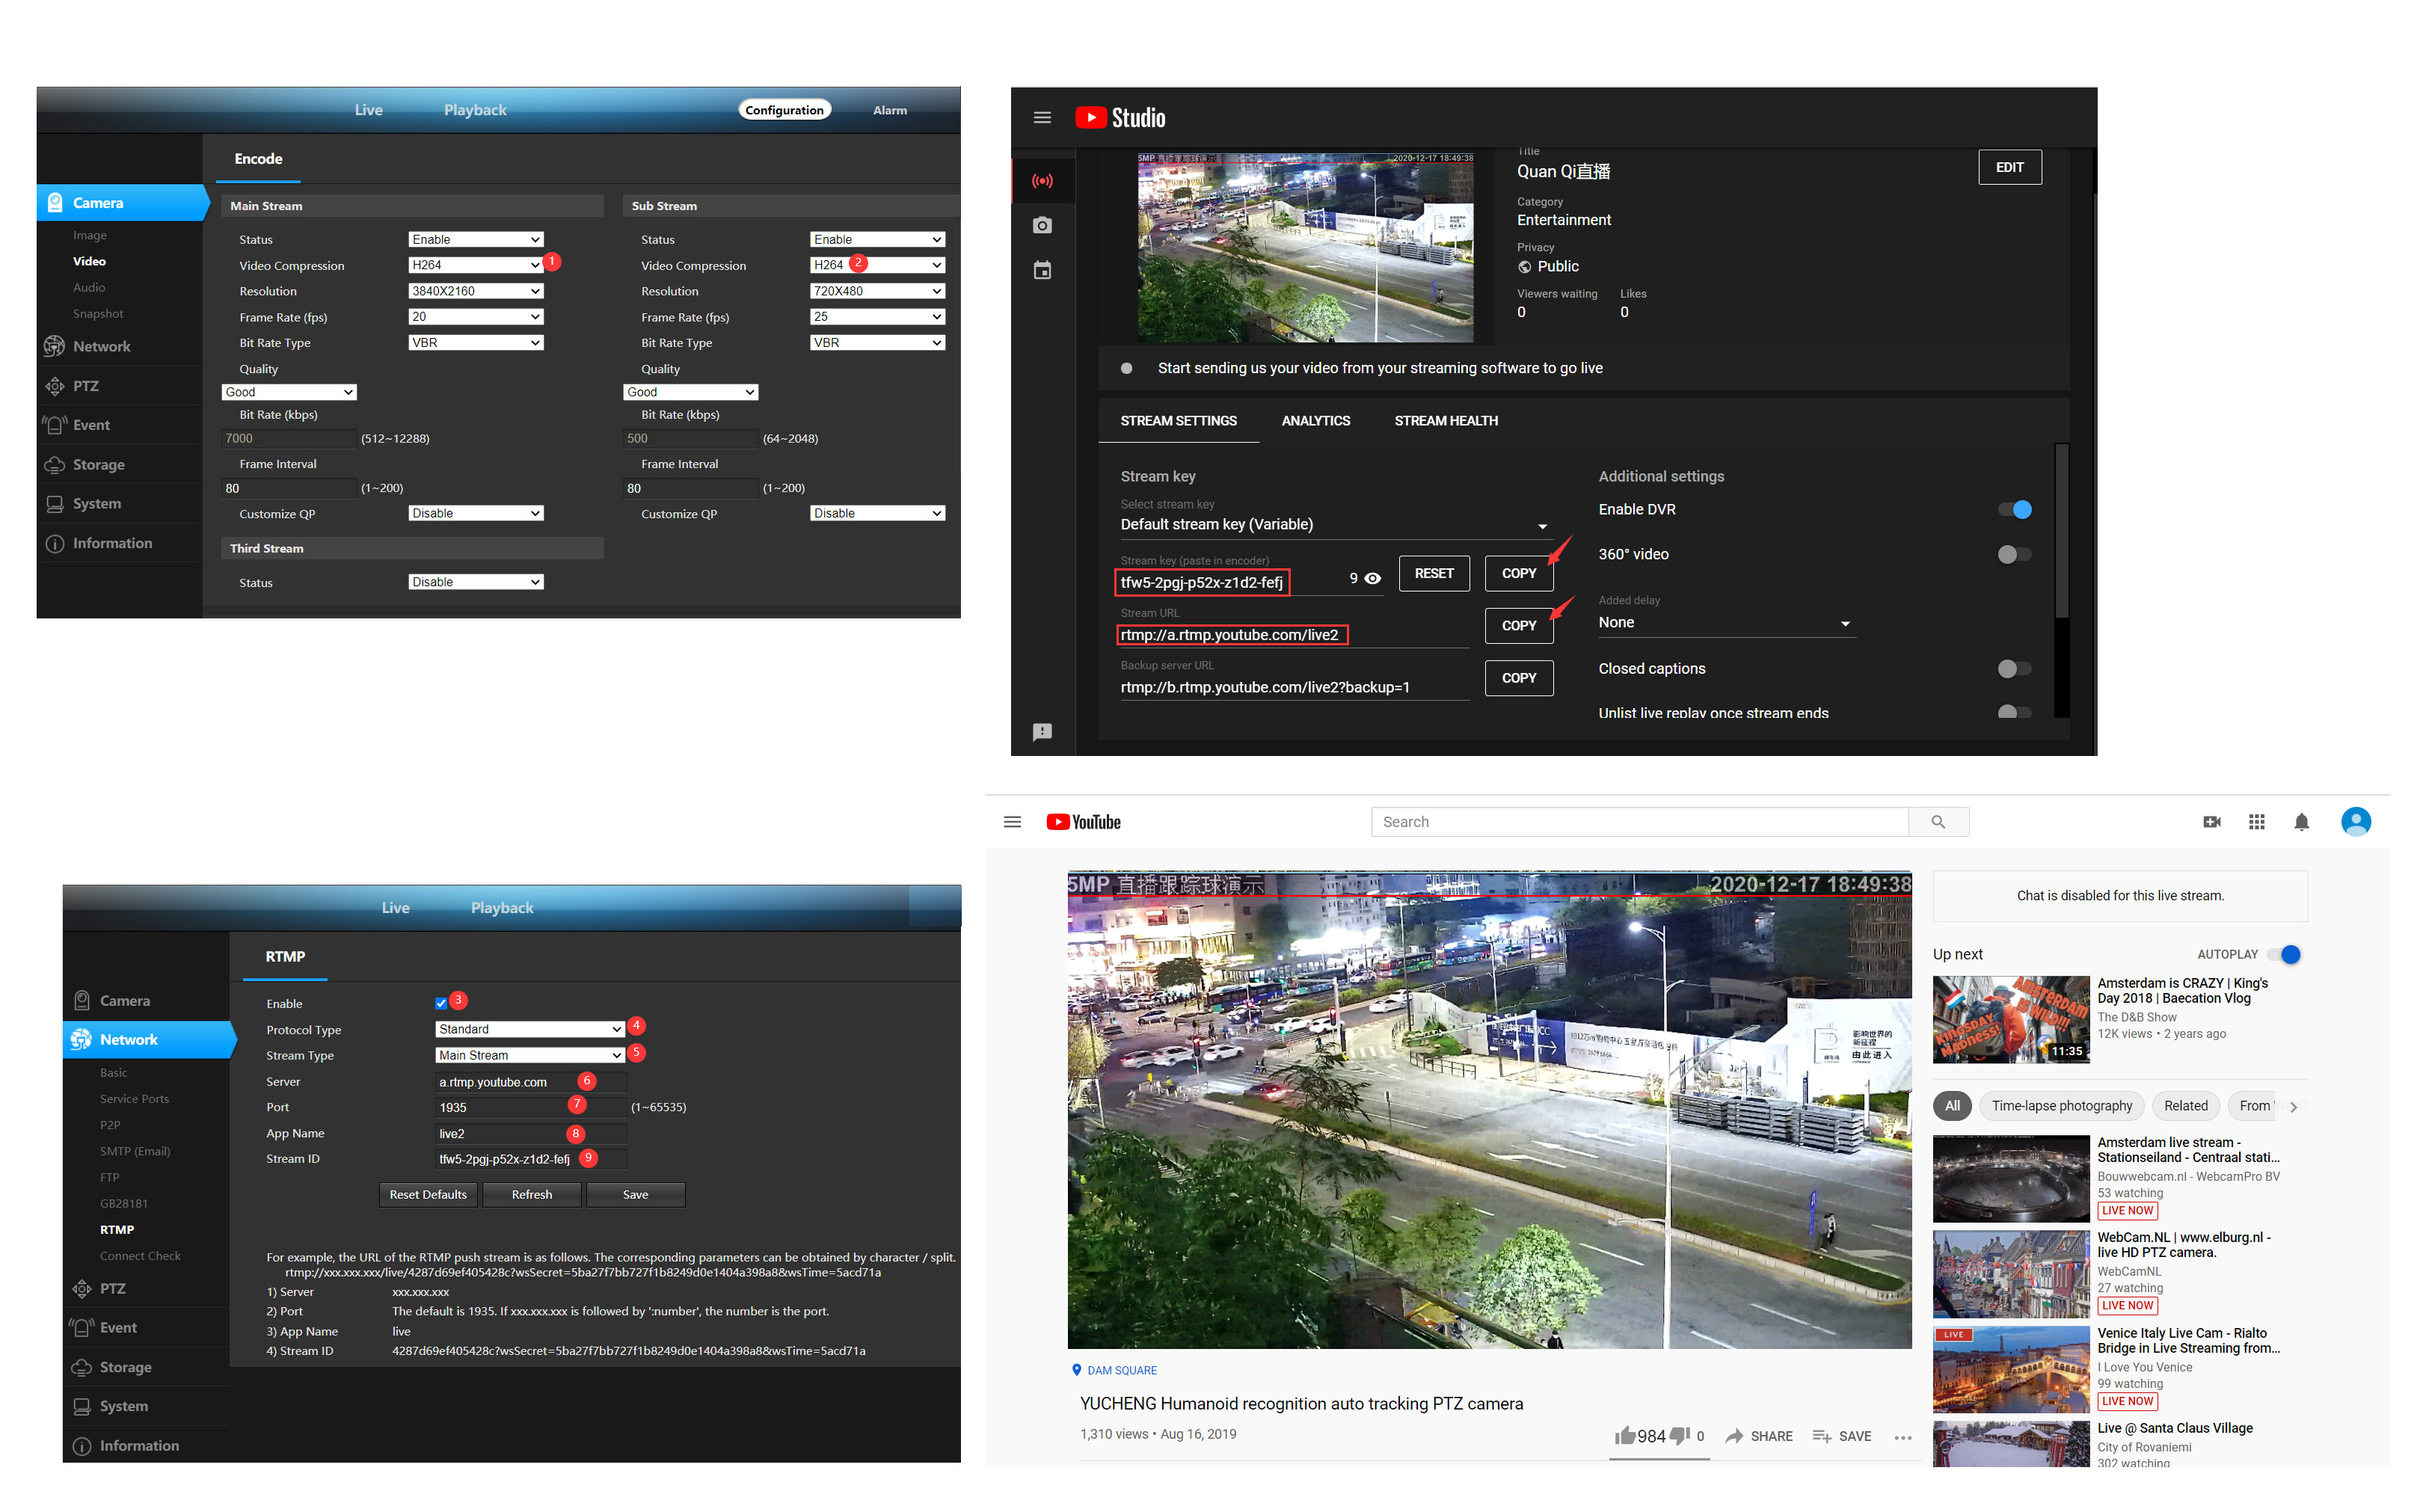Open YouTube notifications bell
This screenshot has width=2423, height=1512.
tap(2301, 822)
